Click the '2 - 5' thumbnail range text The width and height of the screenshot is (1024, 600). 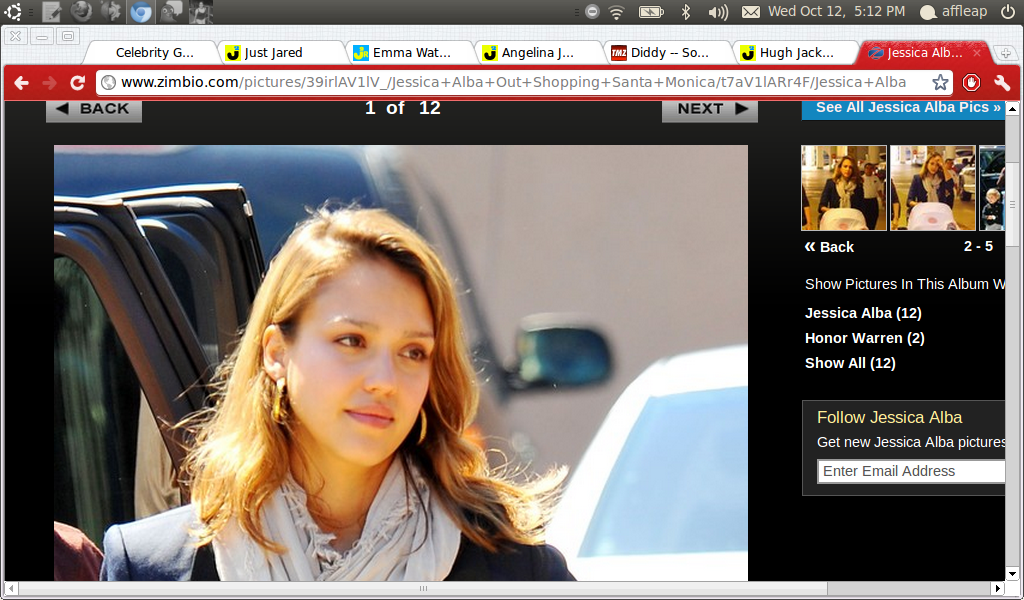(x=978, y=246)
